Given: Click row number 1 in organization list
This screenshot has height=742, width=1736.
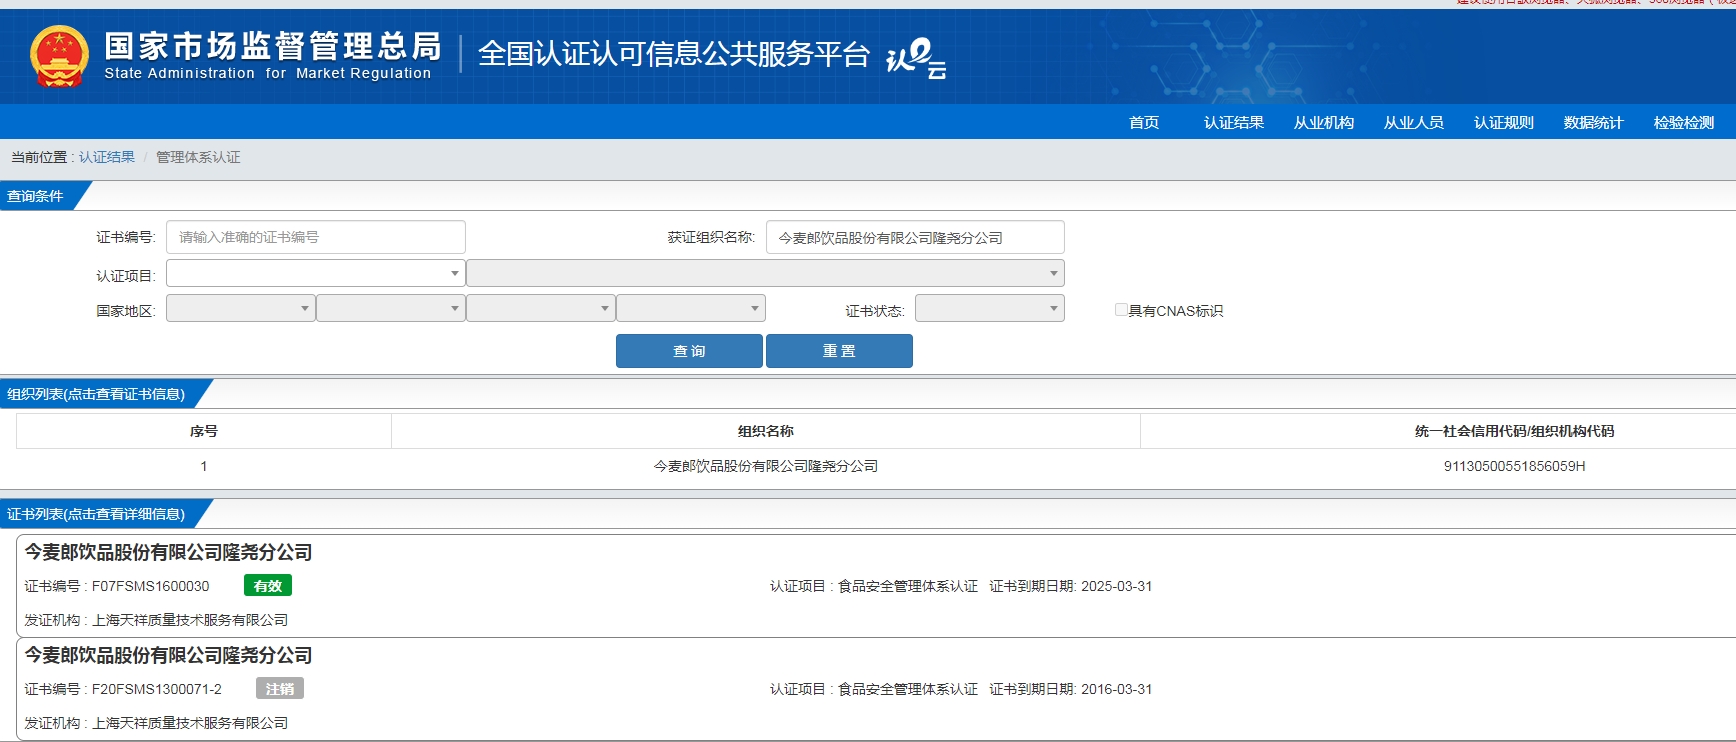Looking at the screenshot, I should tap(204, 466).
